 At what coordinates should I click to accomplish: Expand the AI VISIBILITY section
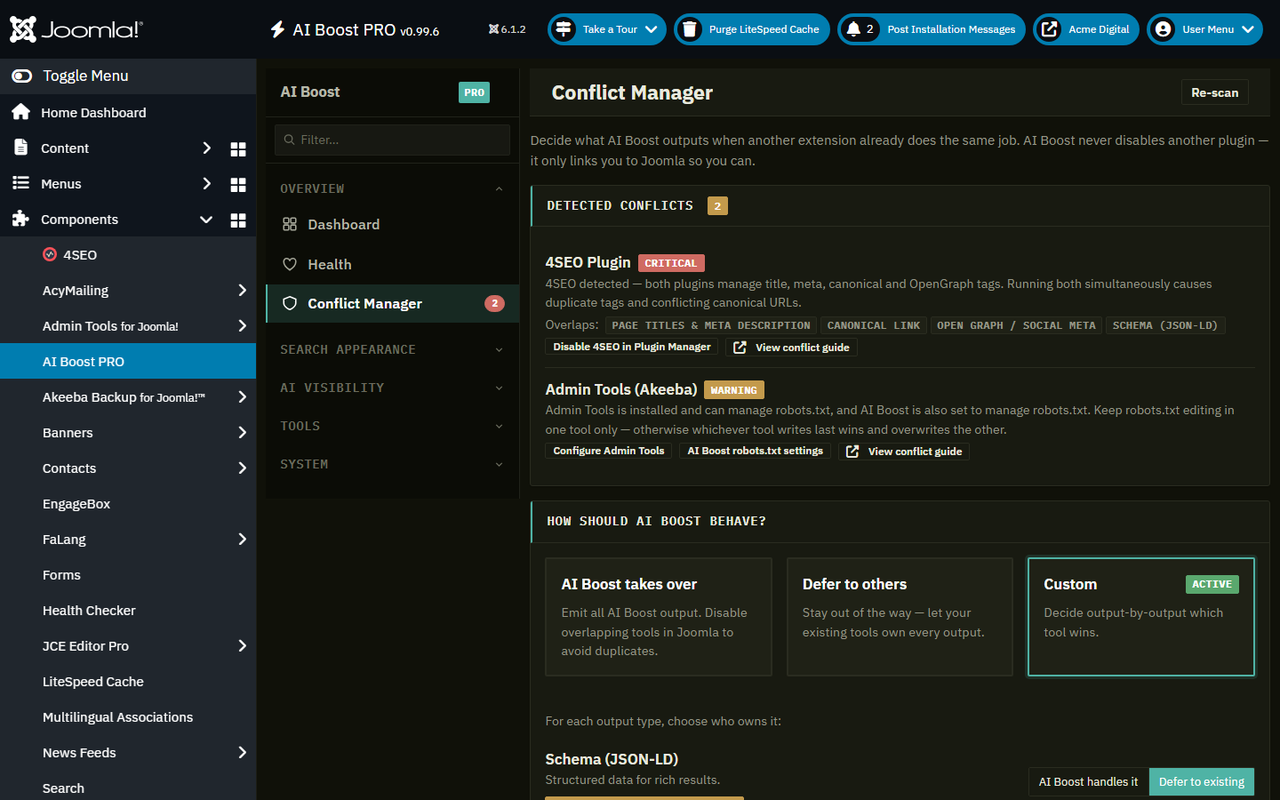coord(392,388)
